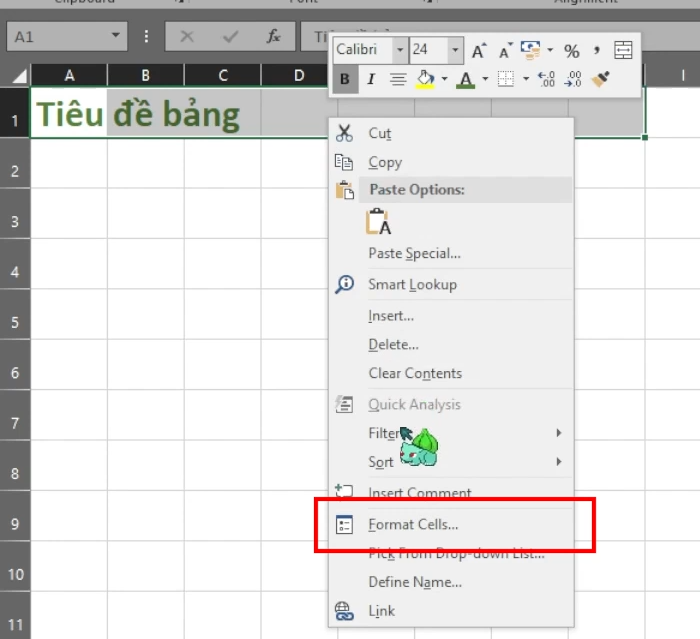Expand the Filter submenu
Viewport: 700px width, 639px height.
(558, 433)
